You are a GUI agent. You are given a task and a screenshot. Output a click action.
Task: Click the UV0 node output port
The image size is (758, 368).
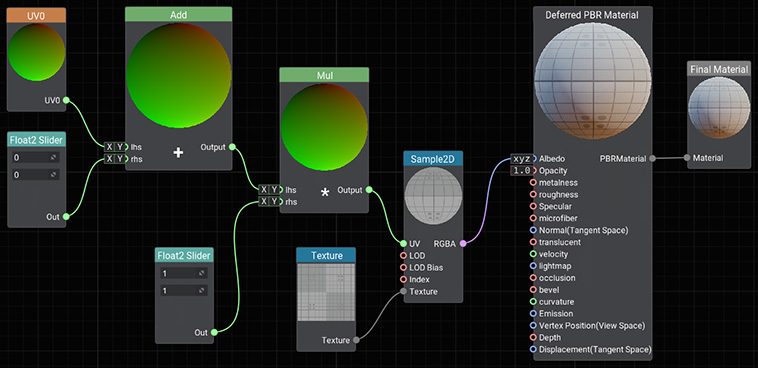pos(66,100)
